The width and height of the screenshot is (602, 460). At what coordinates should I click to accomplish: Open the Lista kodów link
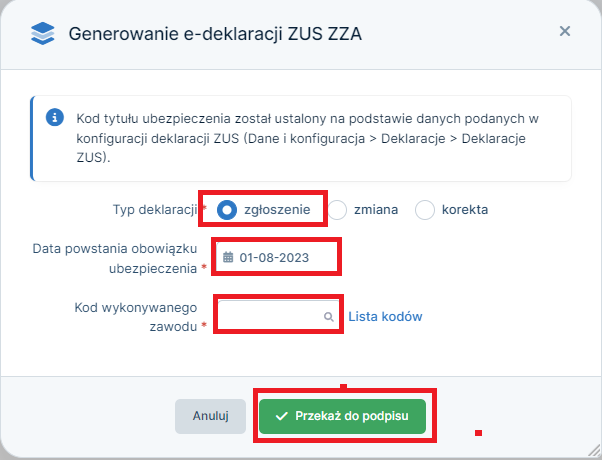tap(385, 317)
